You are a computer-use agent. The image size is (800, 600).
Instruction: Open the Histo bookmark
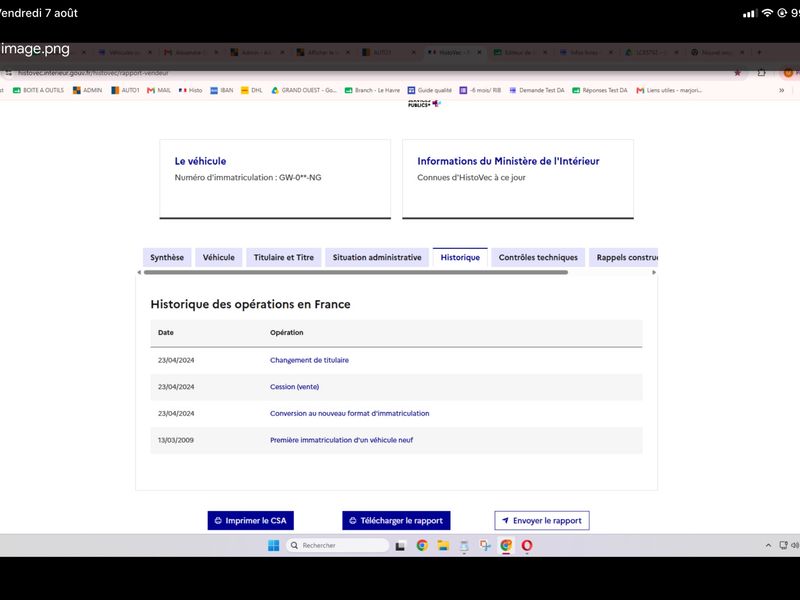click(190, 90)
